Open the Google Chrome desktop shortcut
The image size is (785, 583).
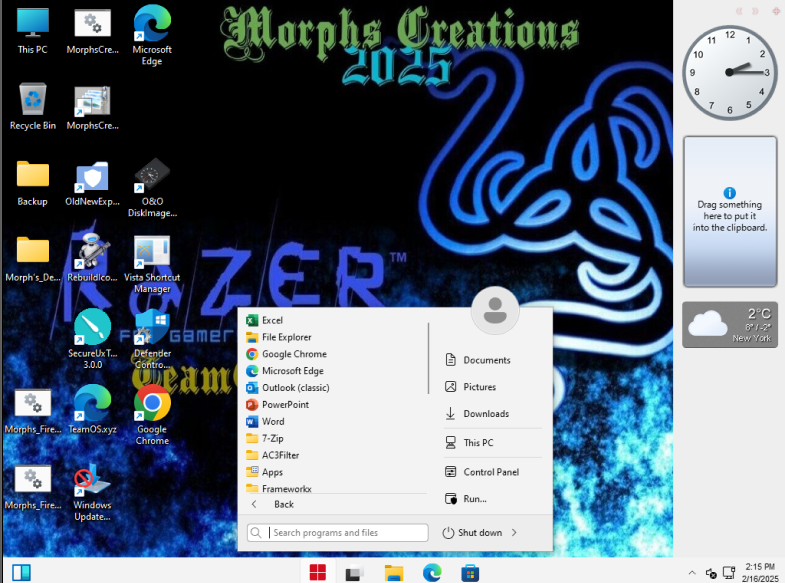point(152,415)
